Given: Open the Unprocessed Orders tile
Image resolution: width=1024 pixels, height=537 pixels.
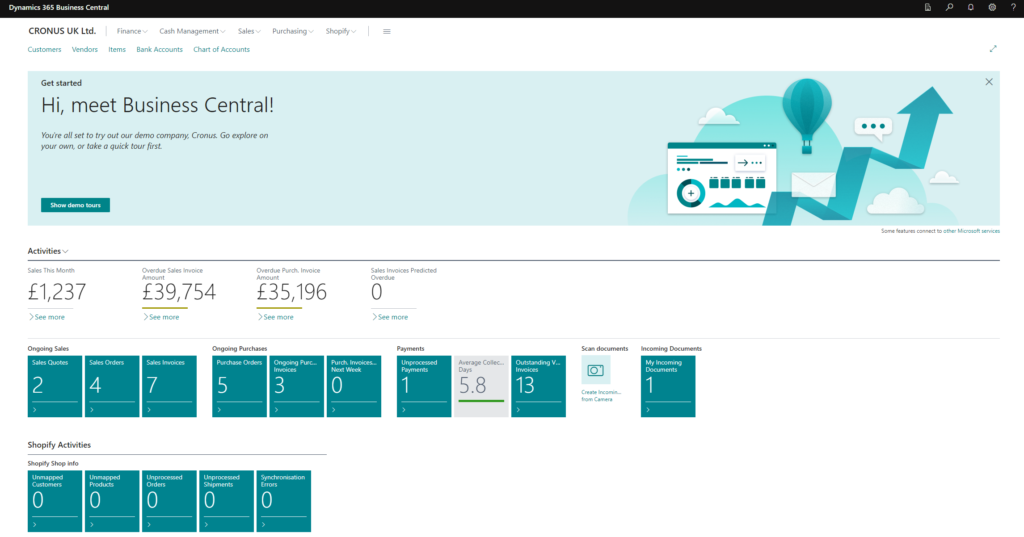Looking at the screenshot, I should 169,501.
